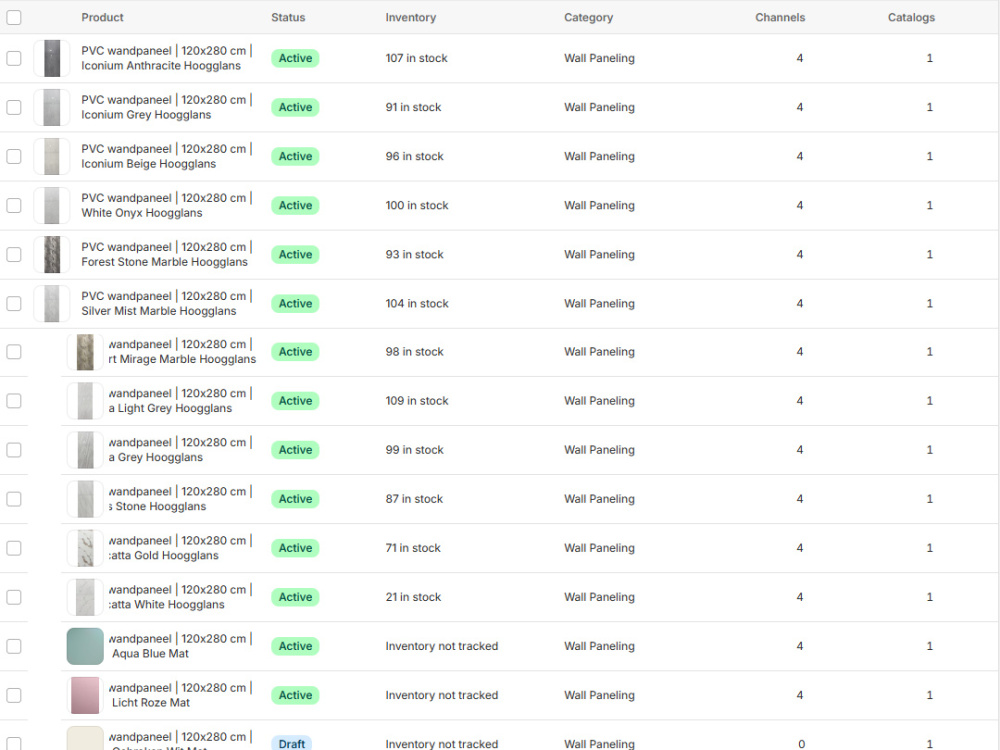Select checkbox for Iconium Grey Hoogglans row

tap(14, 107)
